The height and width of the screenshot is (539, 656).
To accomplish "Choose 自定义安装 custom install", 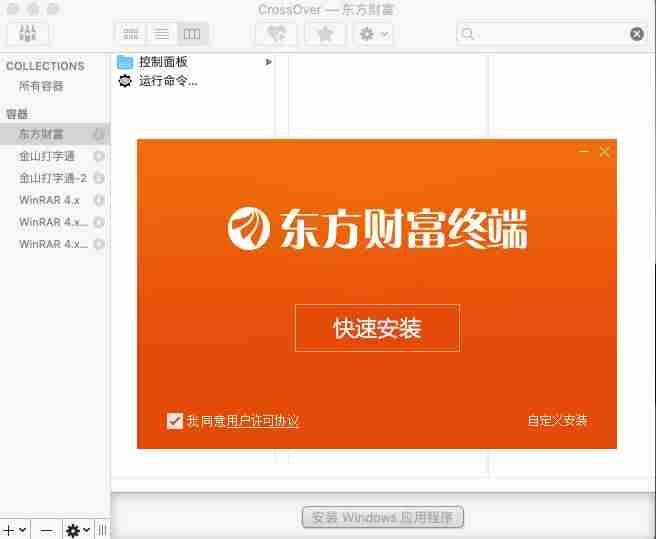I will 557,420.
